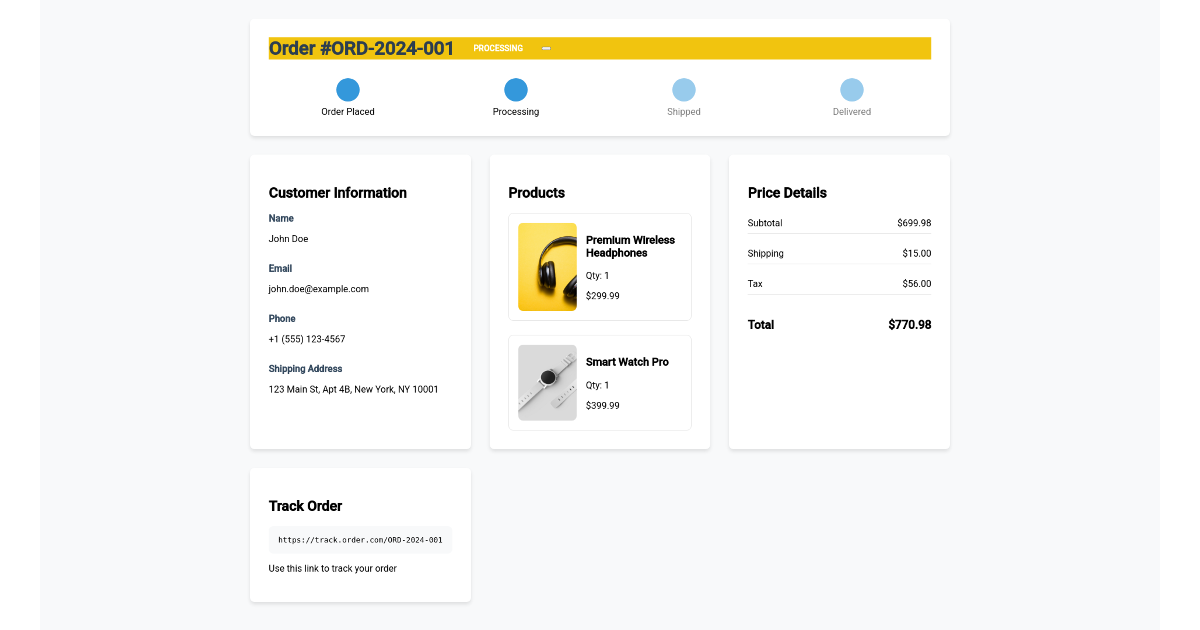Select the Customer Information section heading
Screen dimensions: 1200x630
coord(337,192)
